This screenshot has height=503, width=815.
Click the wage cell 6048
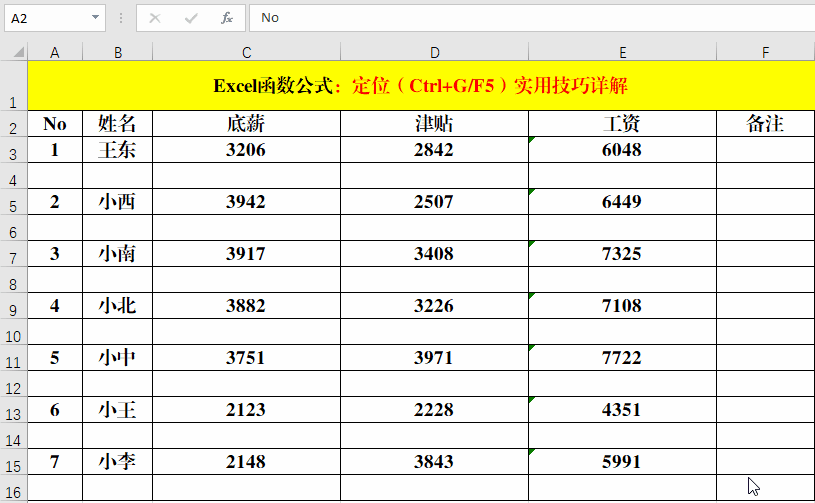623,150
